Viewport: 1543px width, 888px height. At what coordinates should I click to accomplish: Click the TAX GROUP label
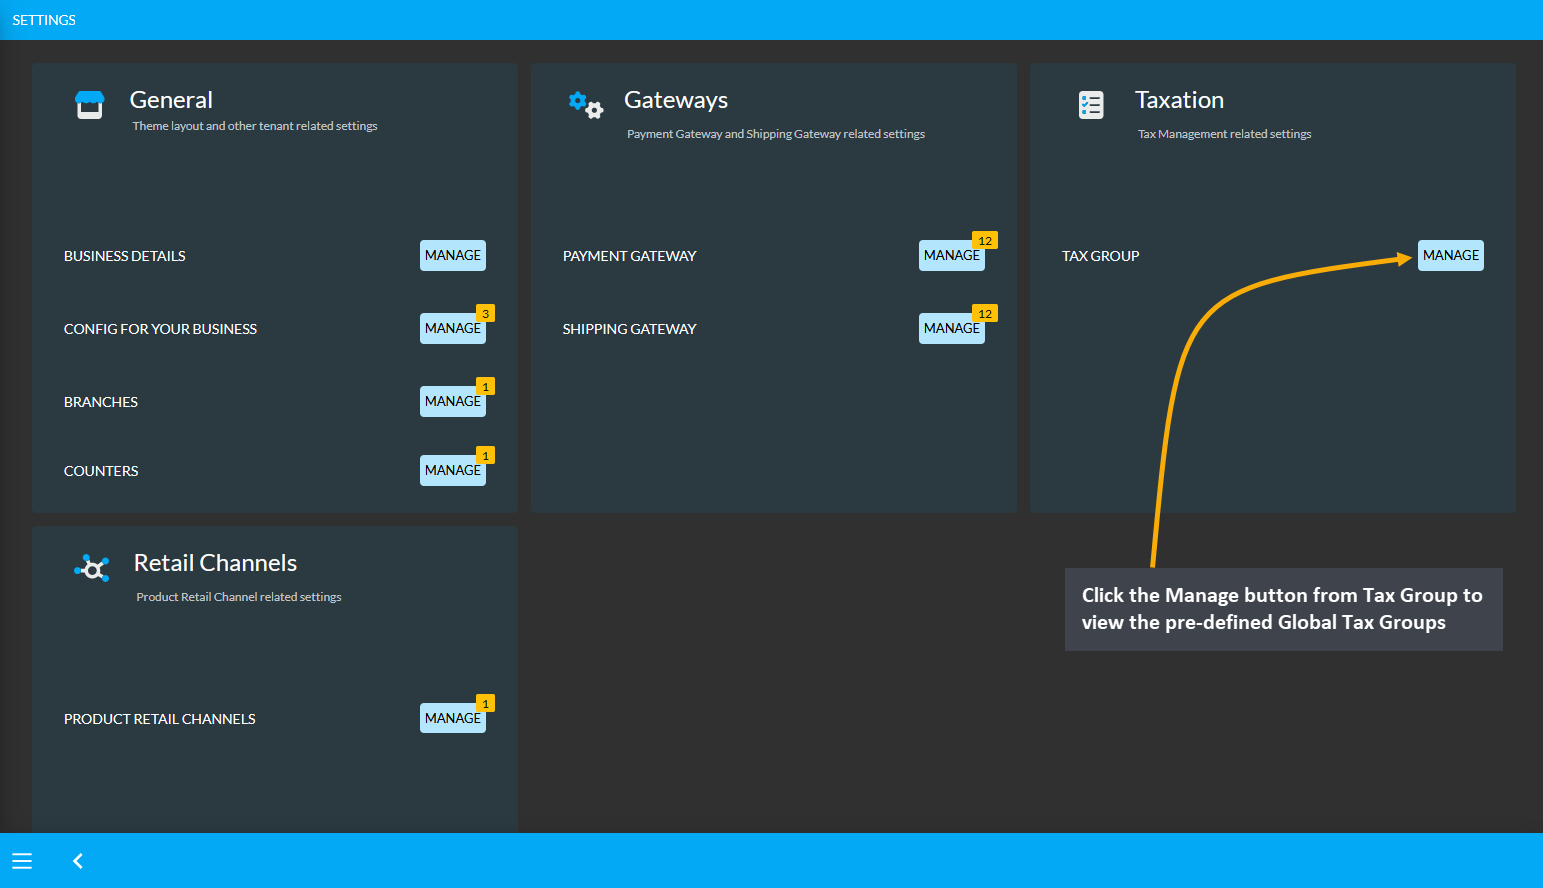(x=1100, y=256)
